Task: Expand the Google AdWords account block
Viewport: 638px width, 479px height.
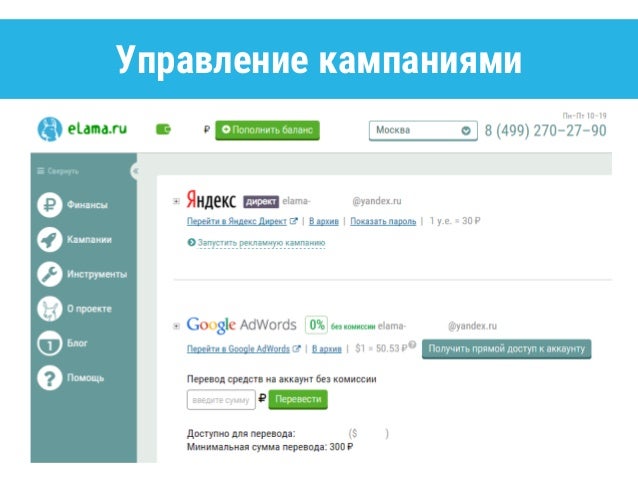Action: 176,326
